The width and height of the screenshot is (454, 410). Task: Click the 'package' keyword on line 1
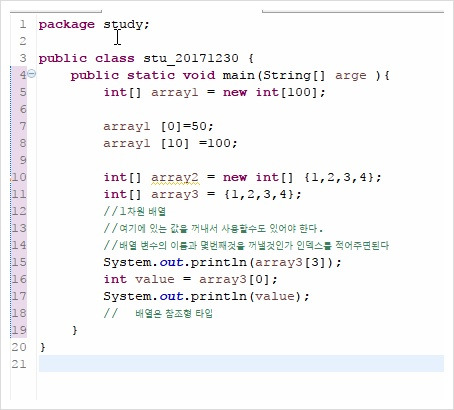(x=67, y=25)
